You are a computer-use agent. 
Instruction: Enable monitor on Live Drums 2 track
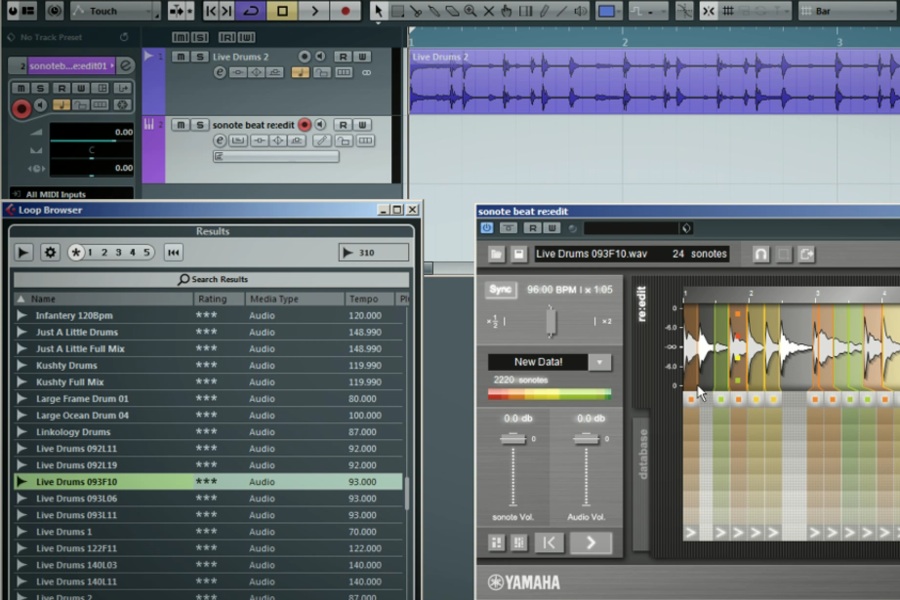click(x=320, y=56)
